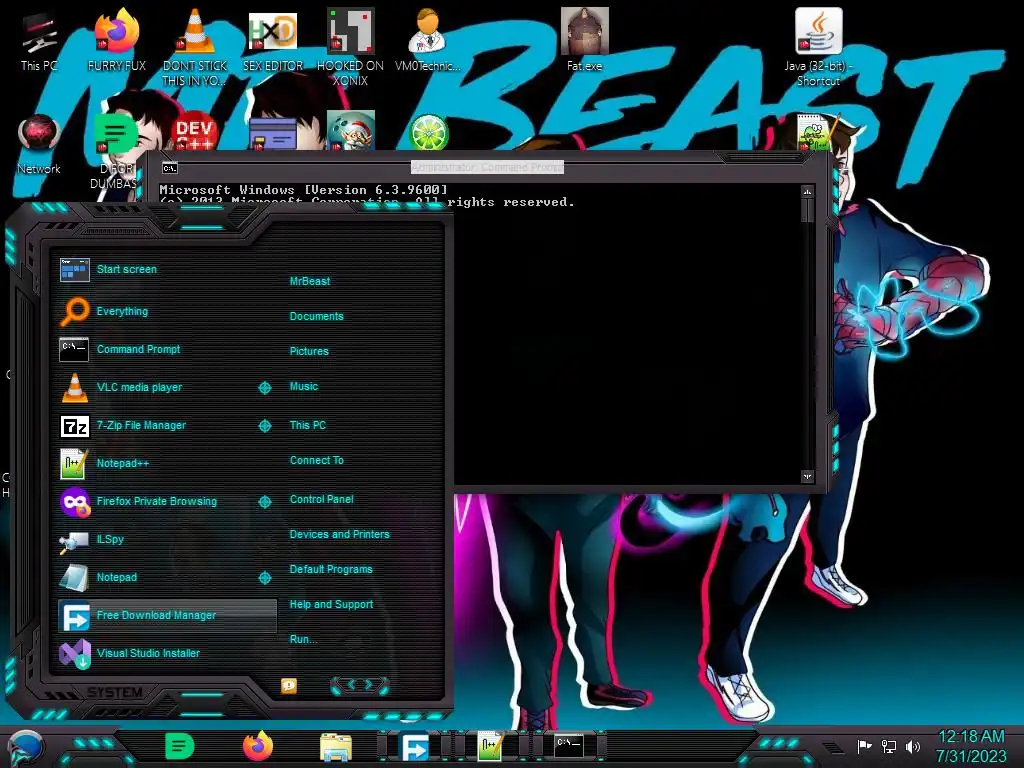This screenshot has width=1024, height=768.
Task: Open 7-Zip File Manager from Start menu
Action: 167,426
